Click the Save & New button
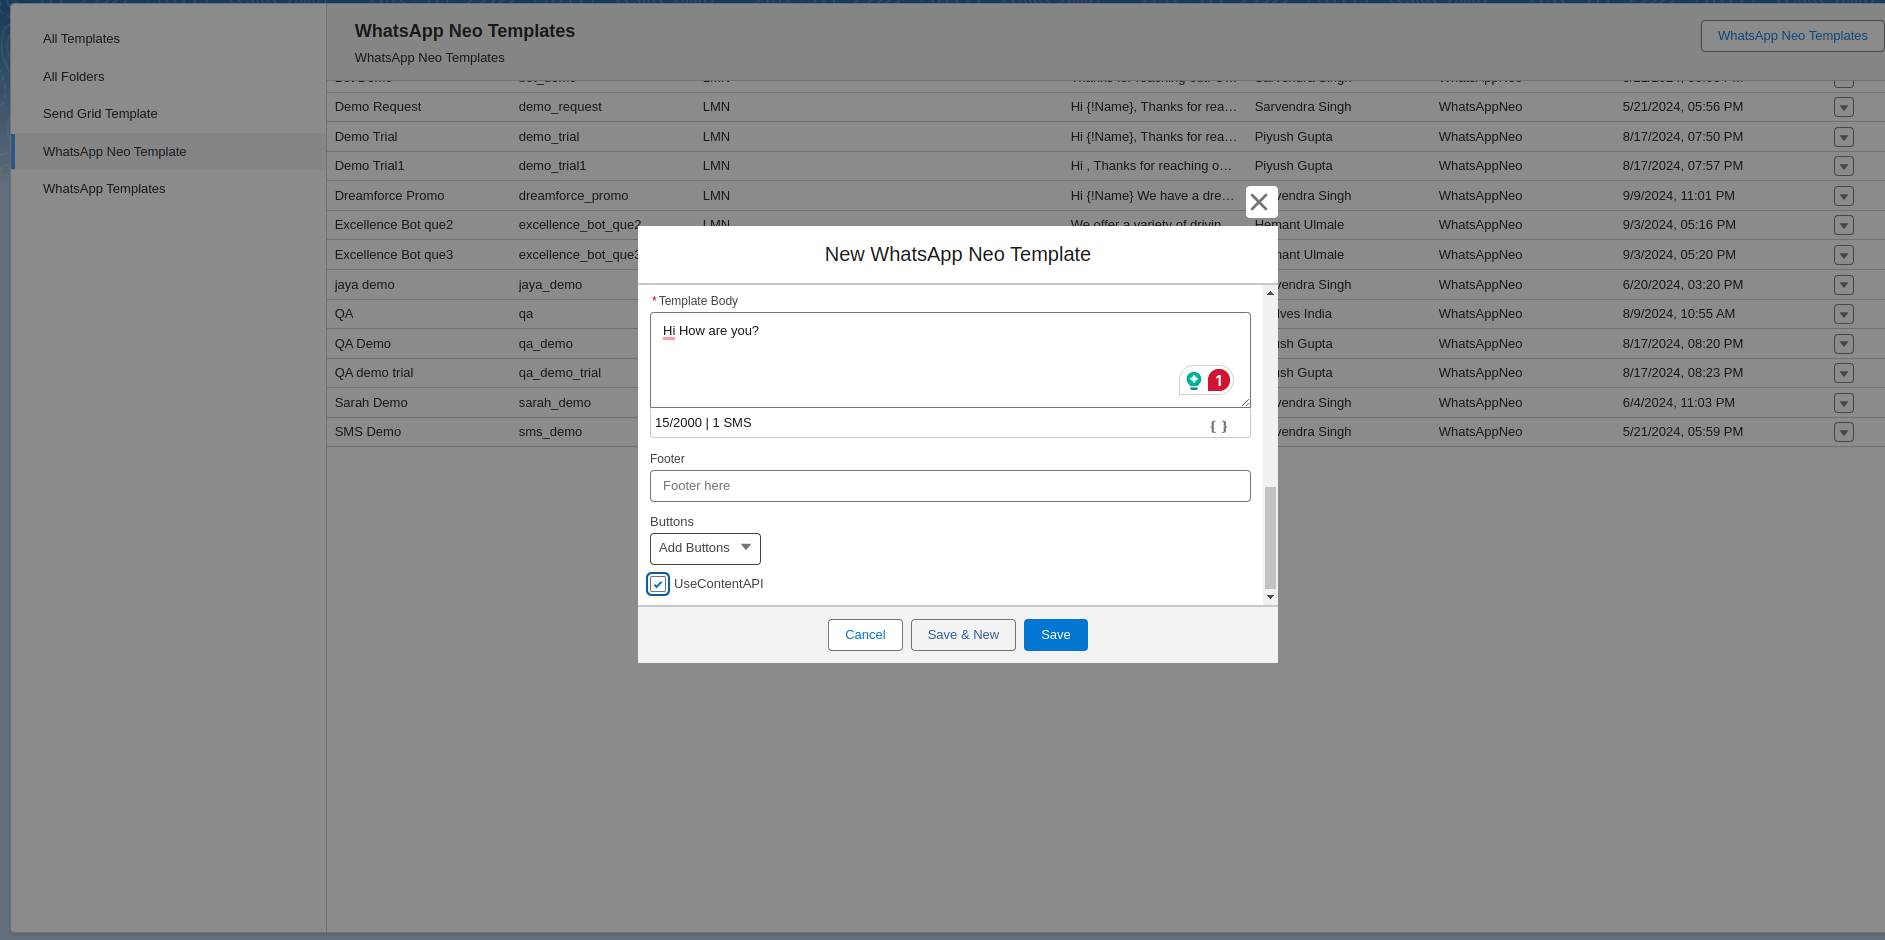 click(963, 635)
